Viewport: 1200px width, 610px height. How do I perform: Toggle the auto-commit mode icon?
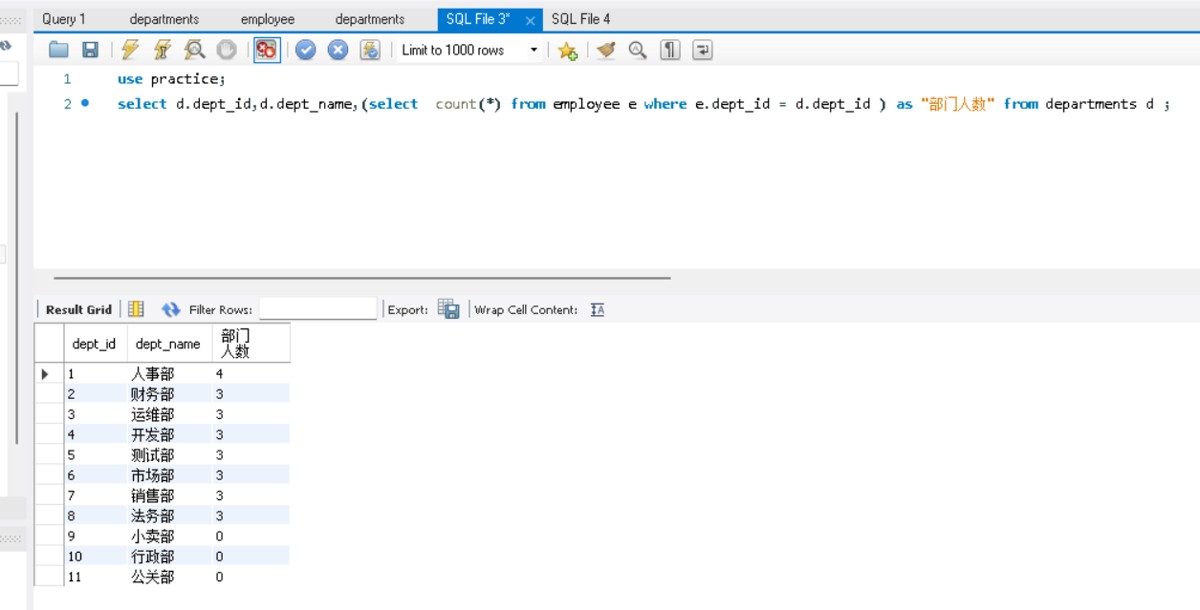tap(370, 50)
